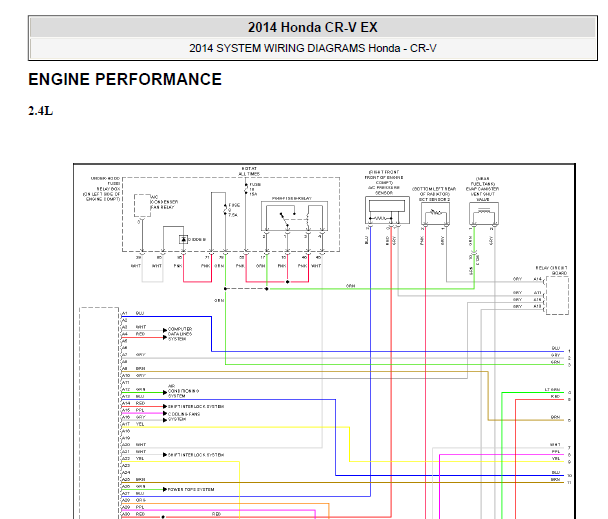Image resolution: width=608 pixels, height=519 pixels.
Task: Click the A1 BLU pin label
Action: [x=133, y=313]
